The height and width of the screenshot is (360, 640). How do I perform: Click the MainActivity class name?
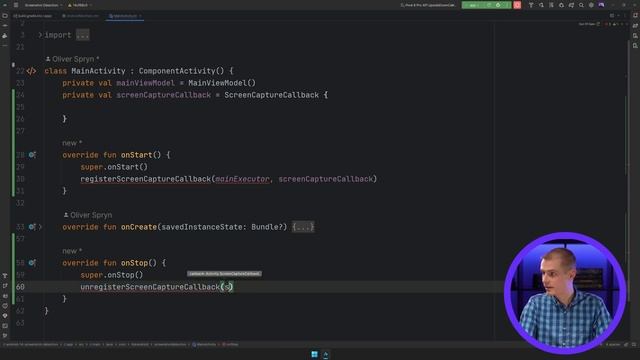click(x=98, y=71)
